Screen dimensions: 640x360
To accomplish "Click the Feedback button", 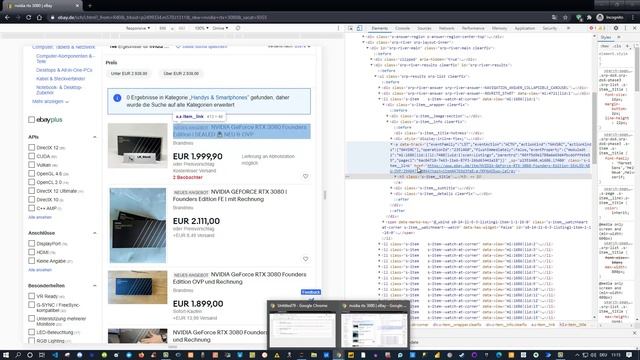I will point(311,292).
